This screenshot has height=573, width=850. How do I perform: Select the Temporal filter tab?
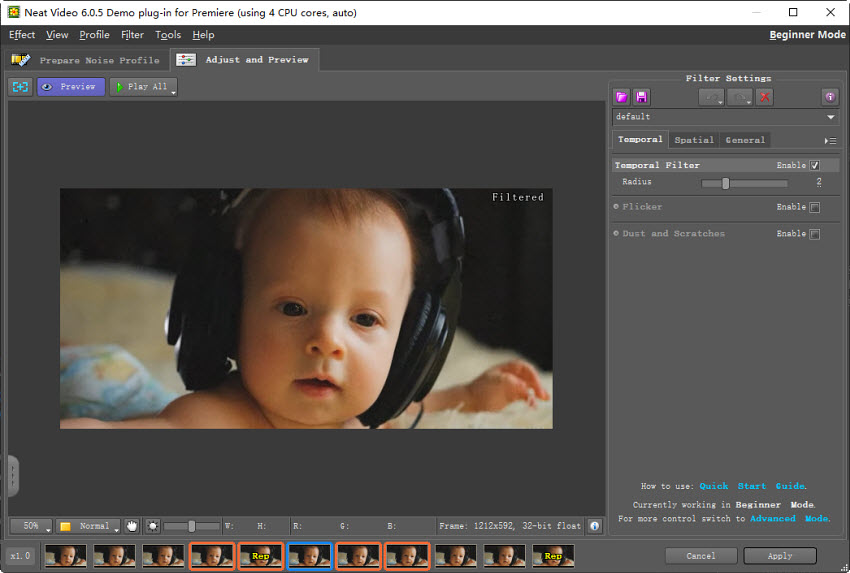coord(640,139)
